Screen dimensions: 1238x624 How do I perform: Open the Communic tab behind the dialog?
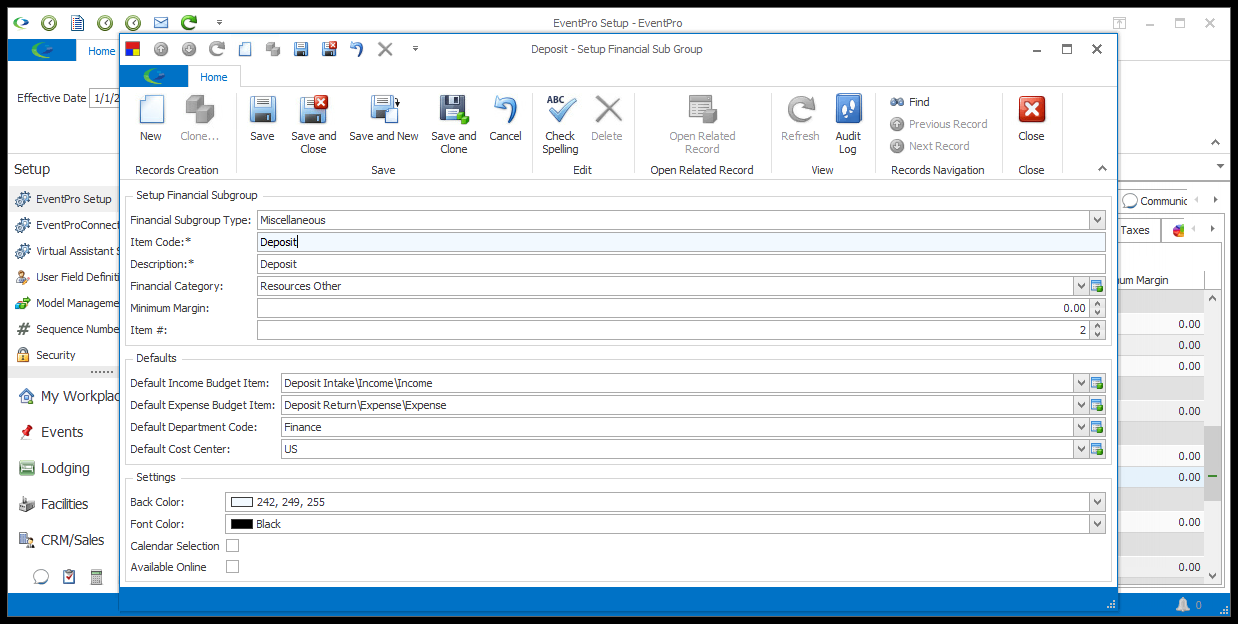click(1155, 201)
